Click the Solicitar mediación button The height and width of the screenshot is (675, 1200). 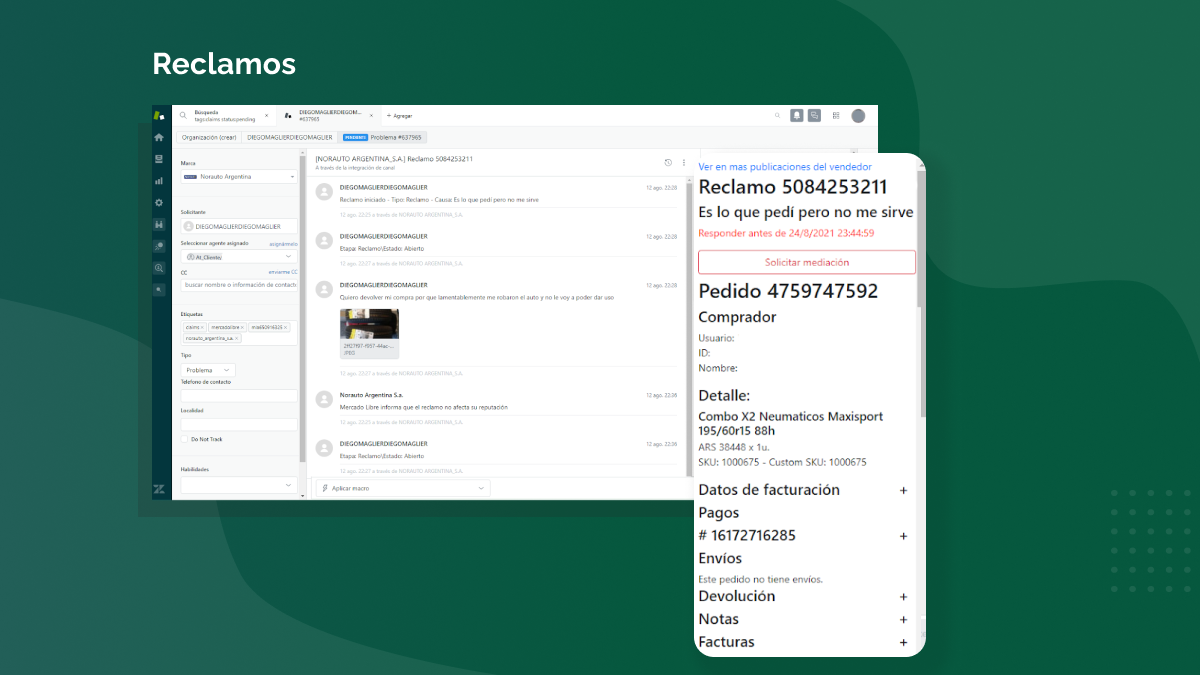tap(807, 262)
